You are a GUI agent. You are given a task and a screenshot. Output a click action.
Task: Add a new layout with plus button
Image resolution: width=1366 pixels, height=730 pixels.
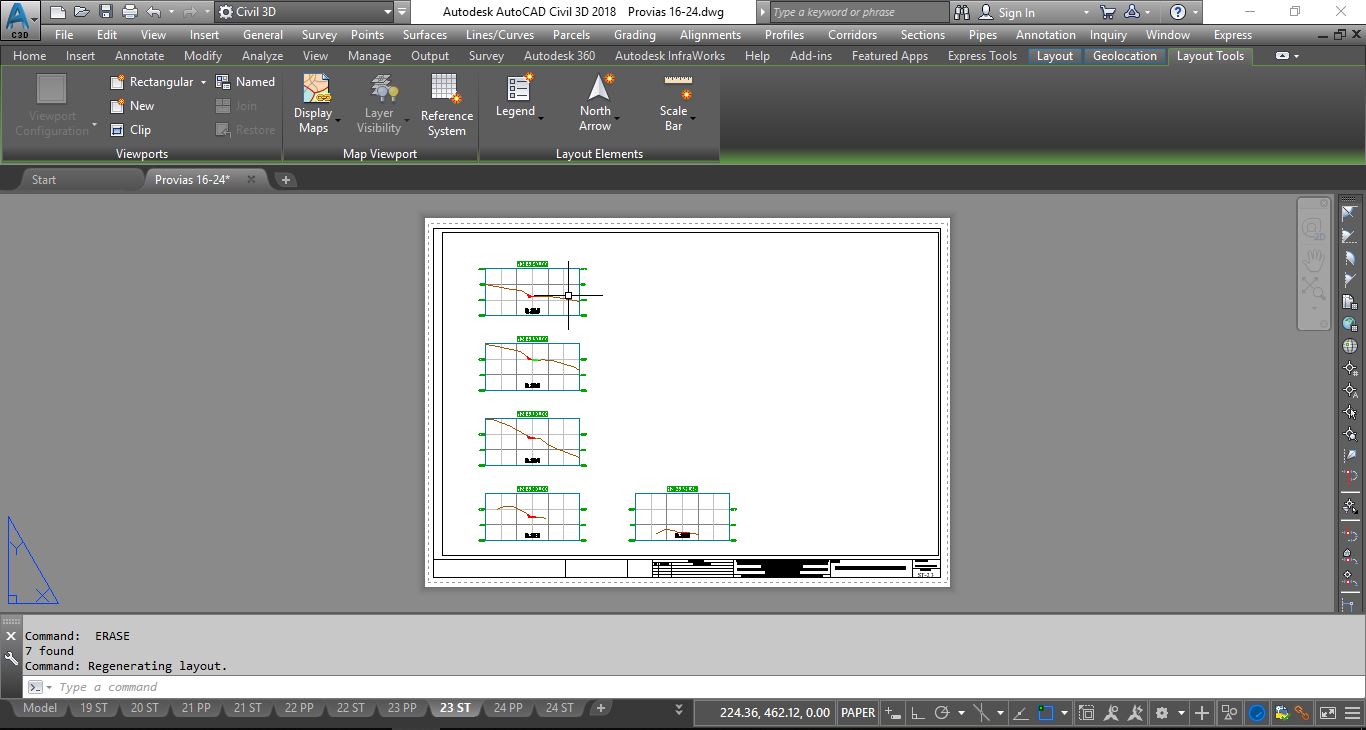click(x=601, y=708)
